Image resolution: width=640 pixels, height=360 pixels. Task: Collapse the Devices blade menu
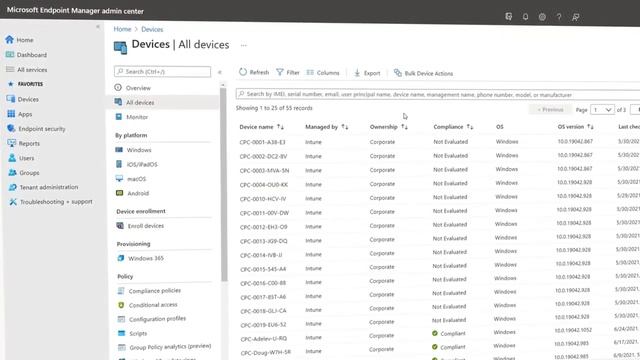pyautogui.click(x=220, y=72)
